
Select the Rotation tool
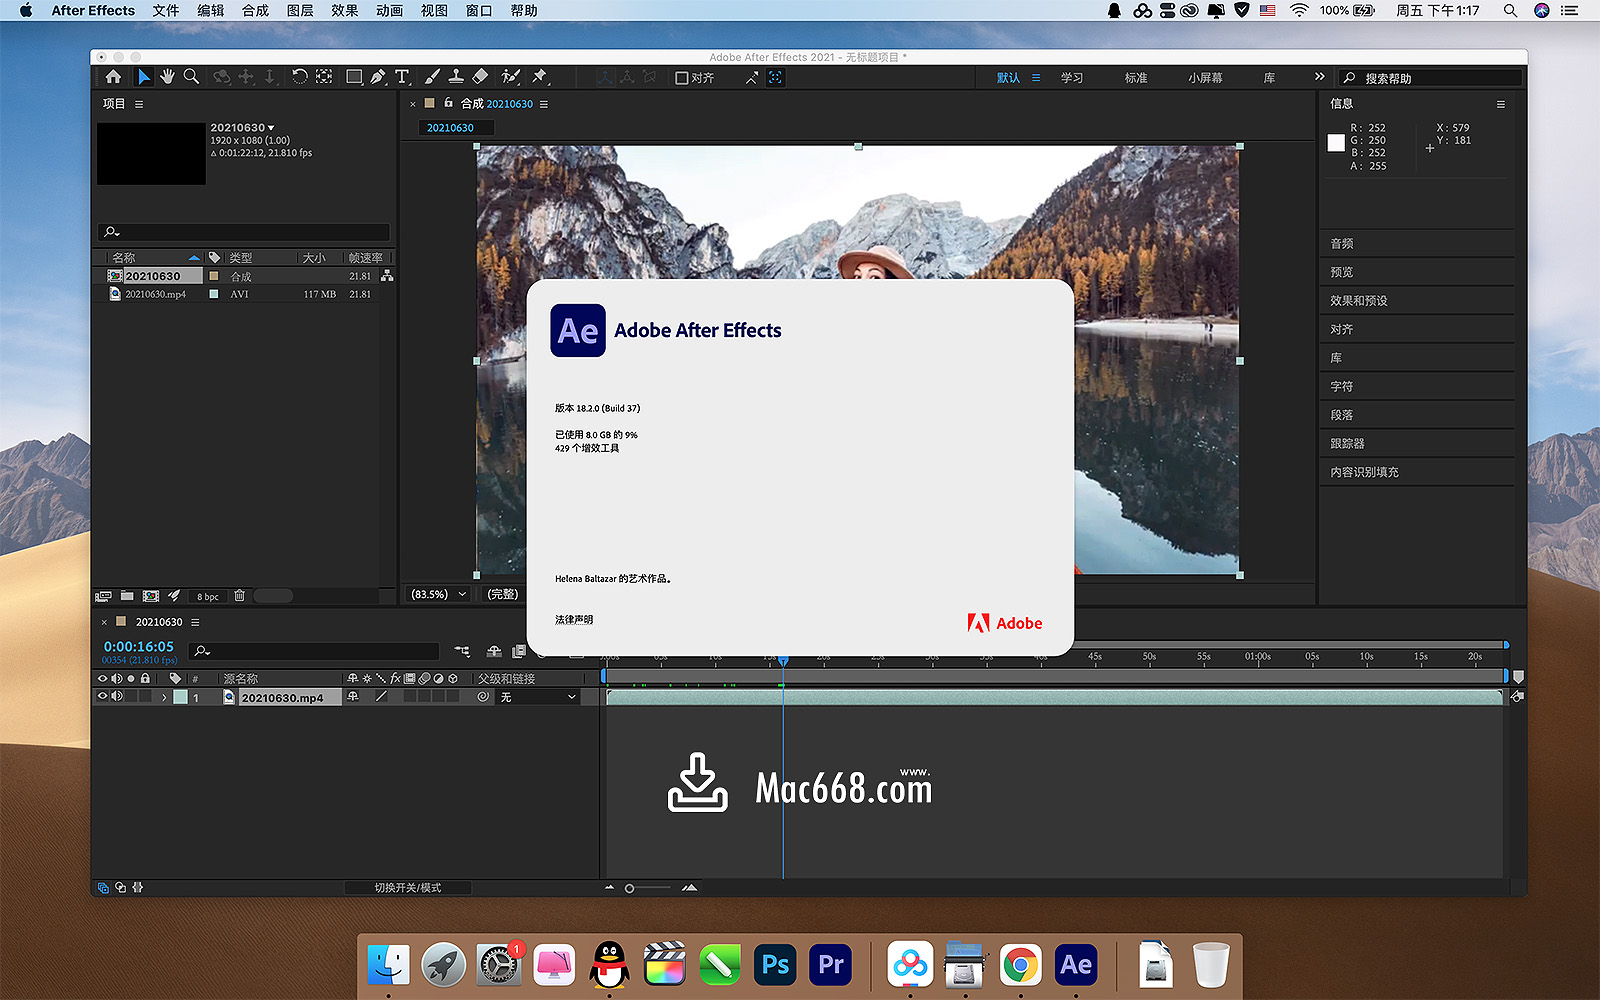coord(299,77)
